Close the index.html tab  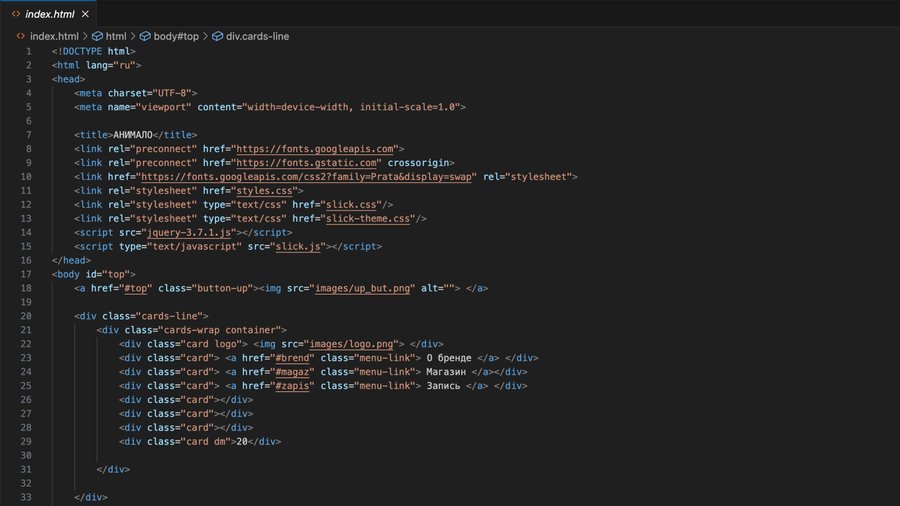coord(85,14)
